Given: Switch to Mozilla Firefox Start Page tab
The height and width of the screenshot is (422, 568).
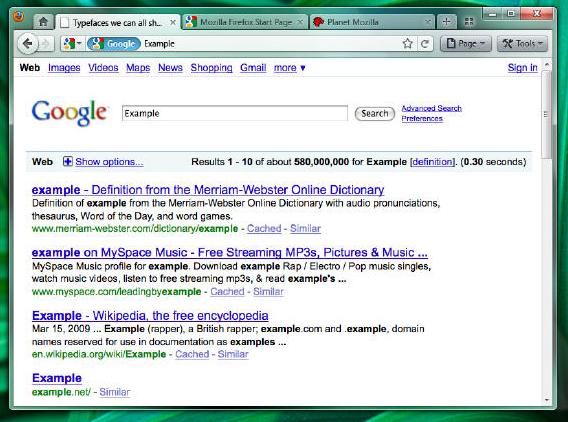Looking at the screenshot, I should 245,22.
